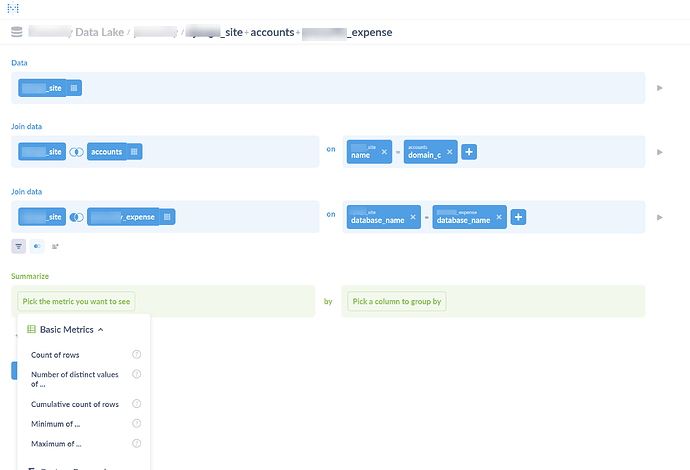Select Count of rows metric
The image size is (690, 470).
55,355
